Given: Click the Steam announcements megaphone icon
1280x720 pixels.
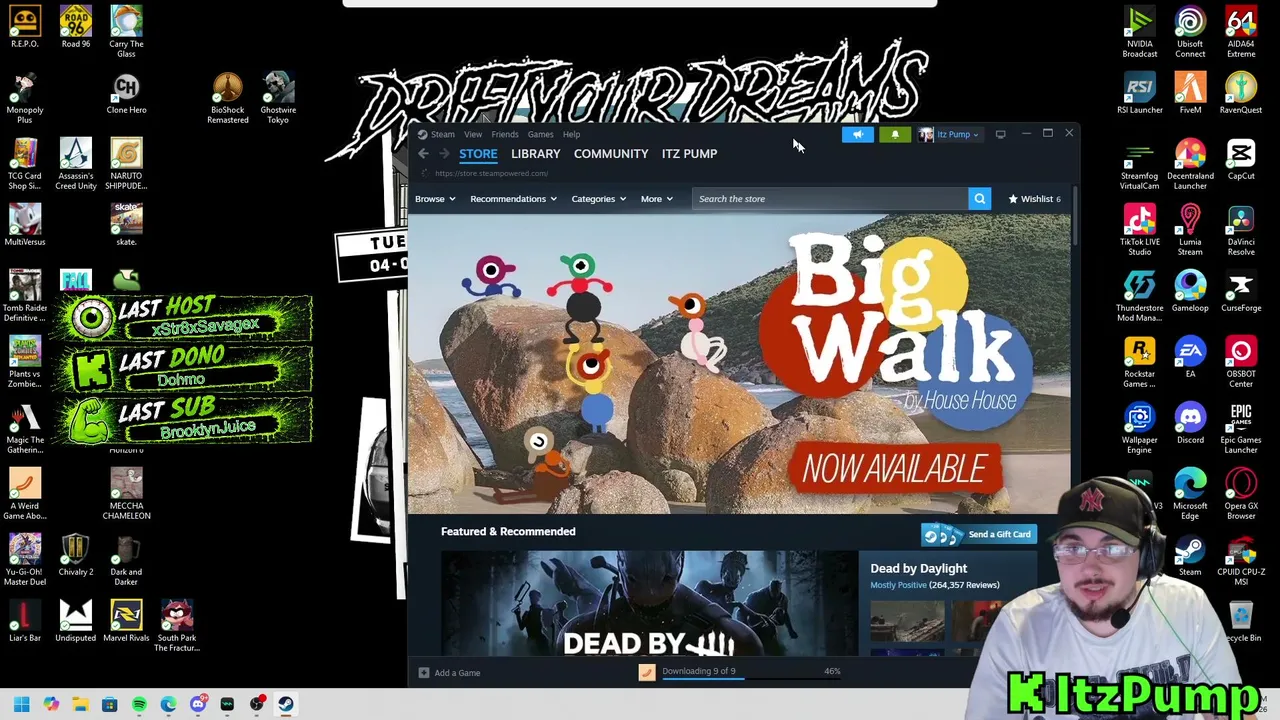Looking at the screenshot, I should pos(857,134).
